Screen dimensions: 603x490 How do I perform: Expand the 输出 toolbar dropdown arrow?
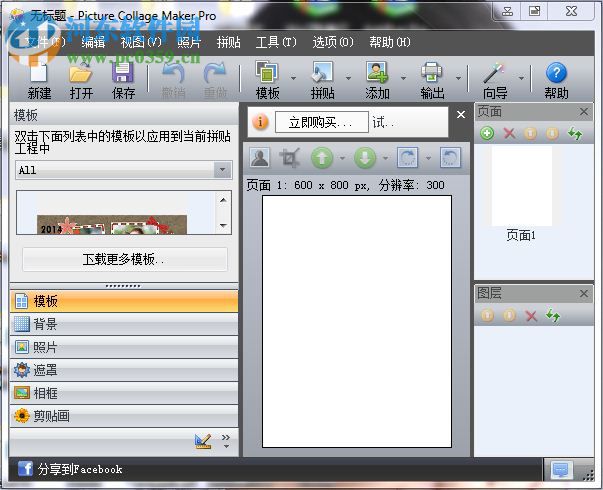coord(458,78)
